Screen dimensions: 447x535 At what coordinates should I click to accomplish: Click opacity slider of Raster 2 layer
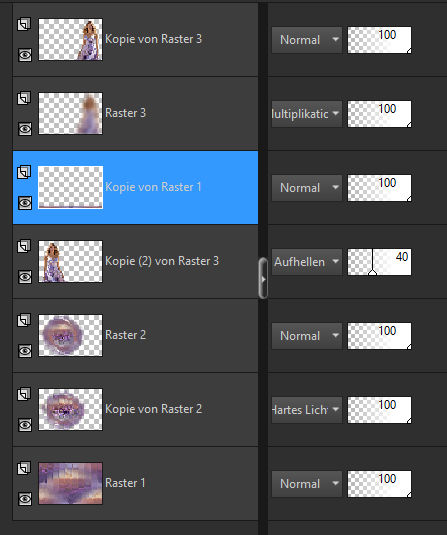[379, 336]
